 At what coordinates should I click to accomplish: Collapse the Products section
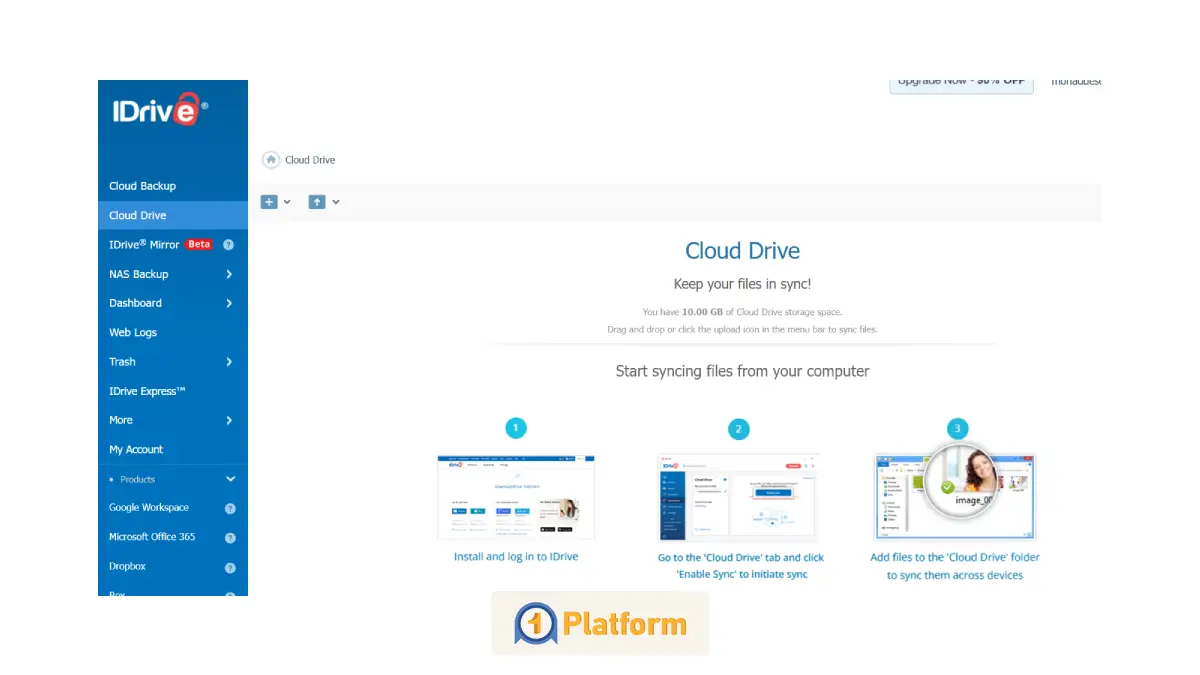click(230, 479)
